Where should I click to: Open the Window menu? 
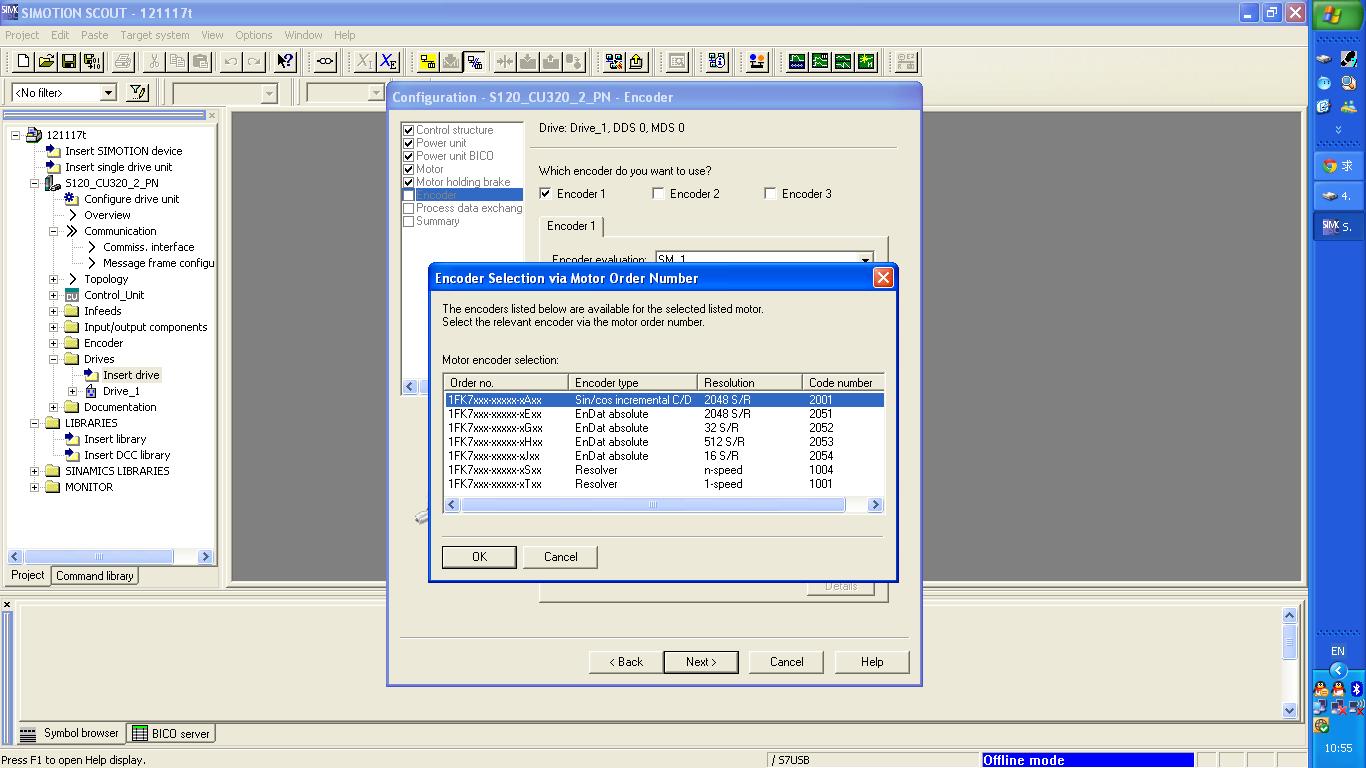tap(303, 35)
